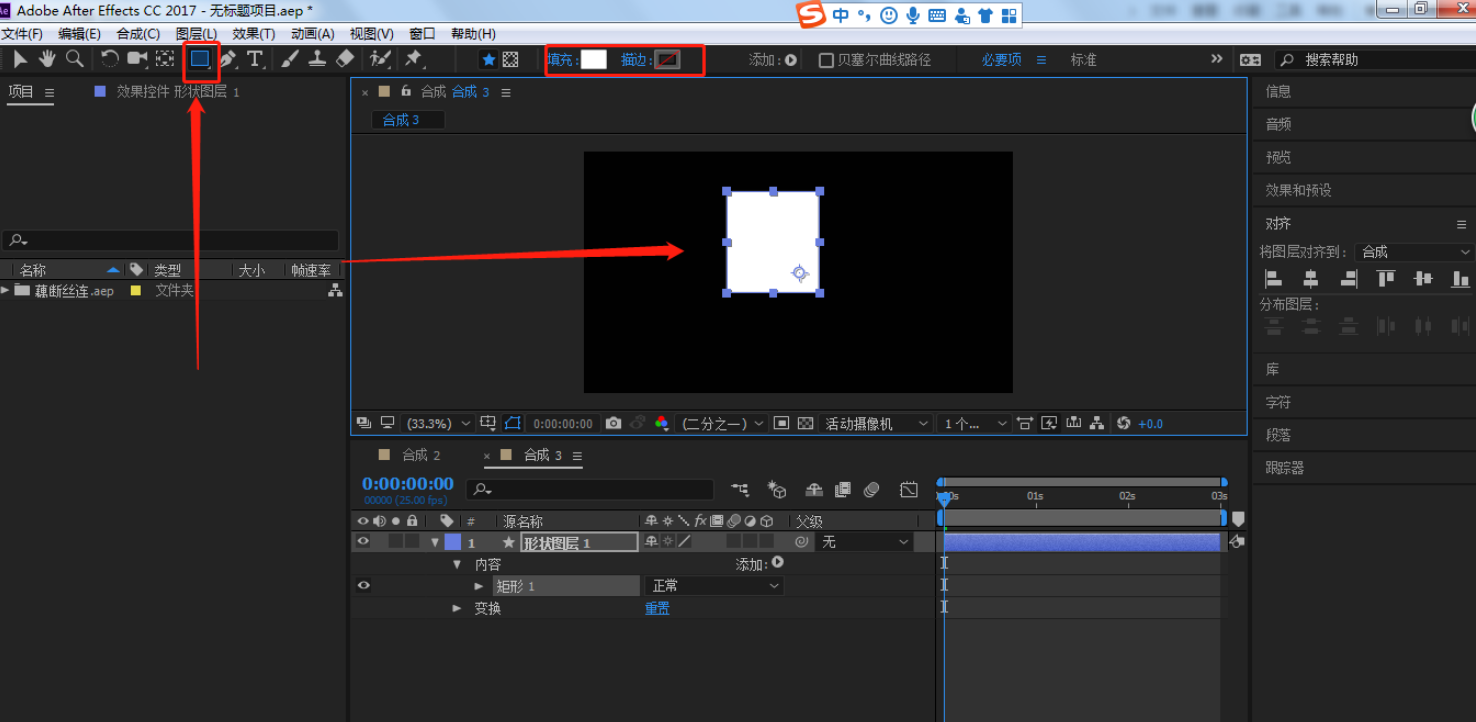Toggle fast previews lightning icon
Viewport: 1476px width, 722px height.
(x=1048, y=424)
